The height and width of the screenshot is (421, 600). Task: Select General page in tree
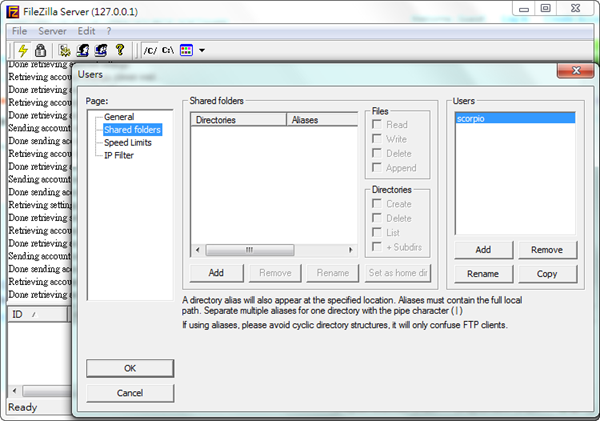coord(119,117)
